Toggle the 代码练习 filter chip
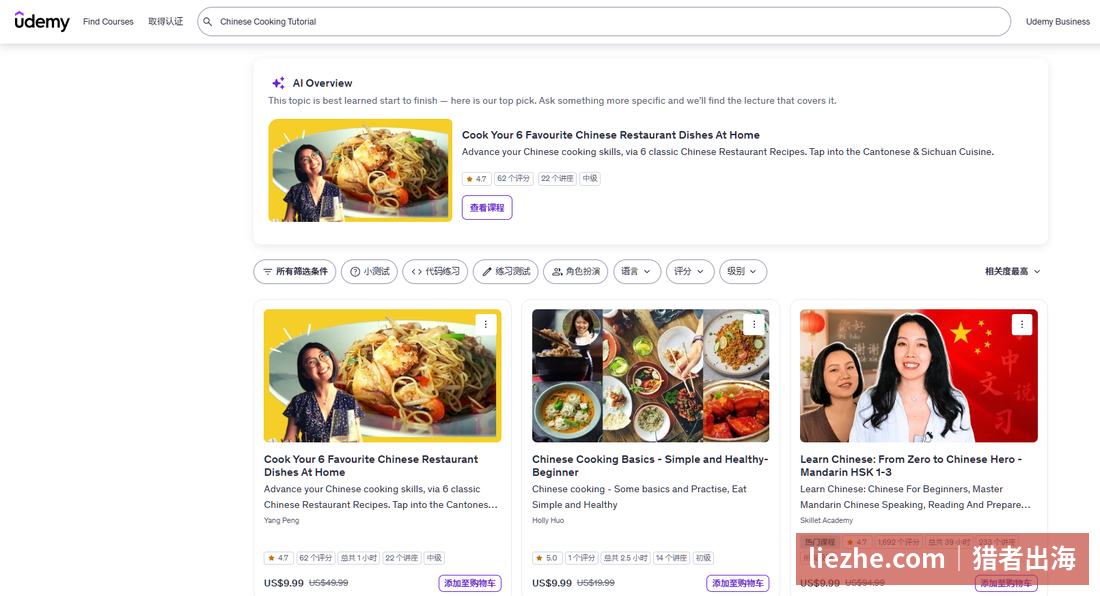 pos(435,271)
